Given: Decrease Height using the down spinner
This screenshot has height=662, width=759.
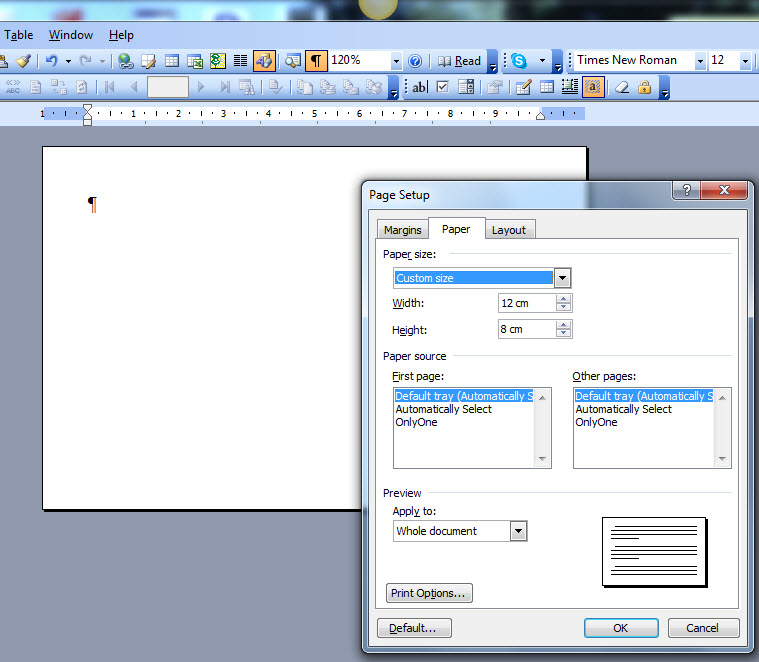Looking at the screenshot, I should pyautogui.click(x=563, y=333).
